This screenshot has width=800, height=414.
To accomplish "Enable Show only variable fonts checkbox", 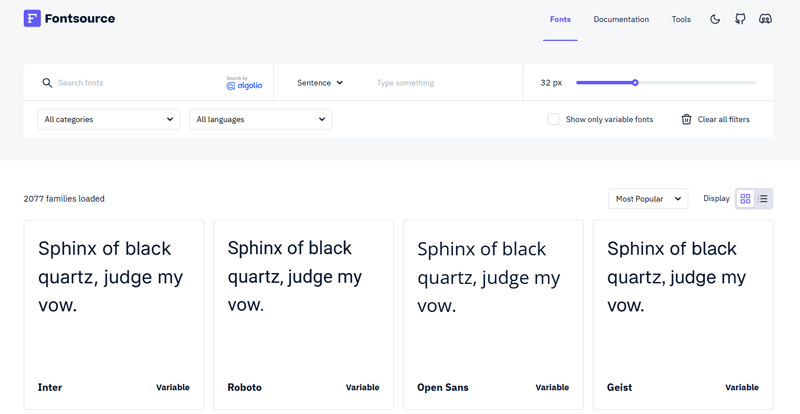I will pyautogui.click(x=553, y=119).
